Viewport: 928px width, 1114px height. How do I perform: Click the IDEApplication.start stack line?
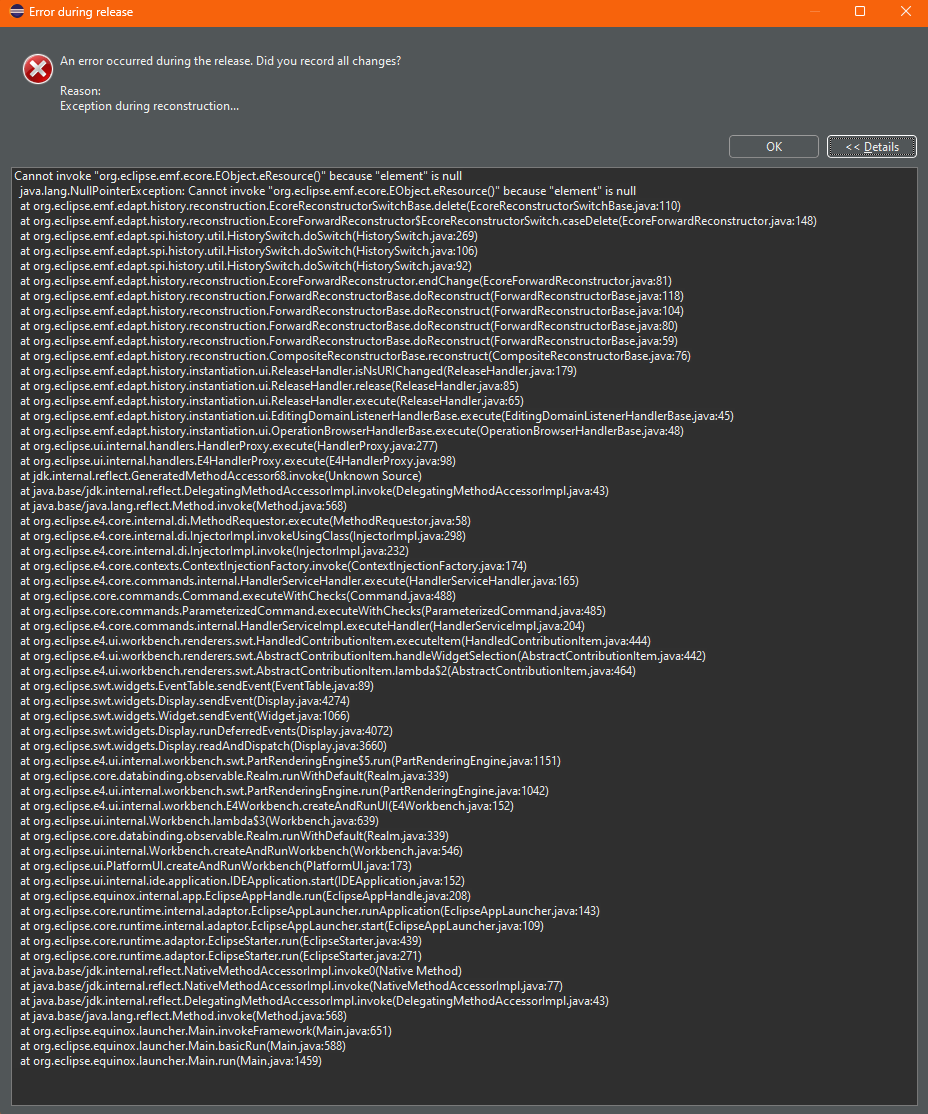tap(242, 880)
